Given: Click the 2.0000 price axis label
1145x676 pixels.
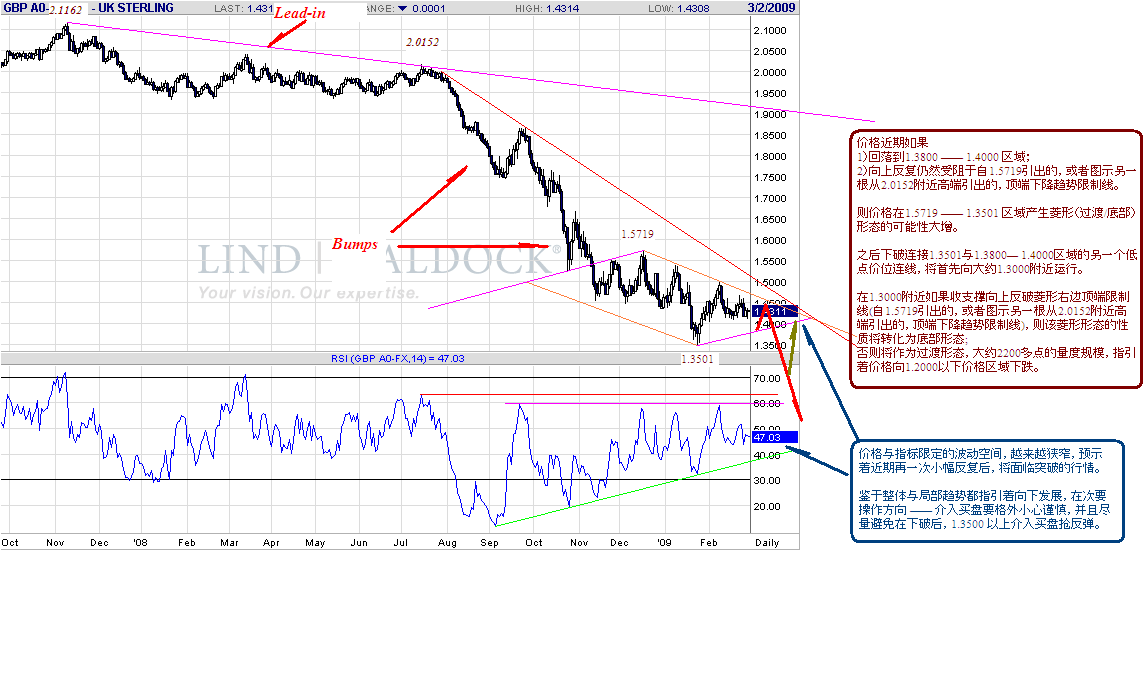Looking at the screenshot, I should [770, 72].
